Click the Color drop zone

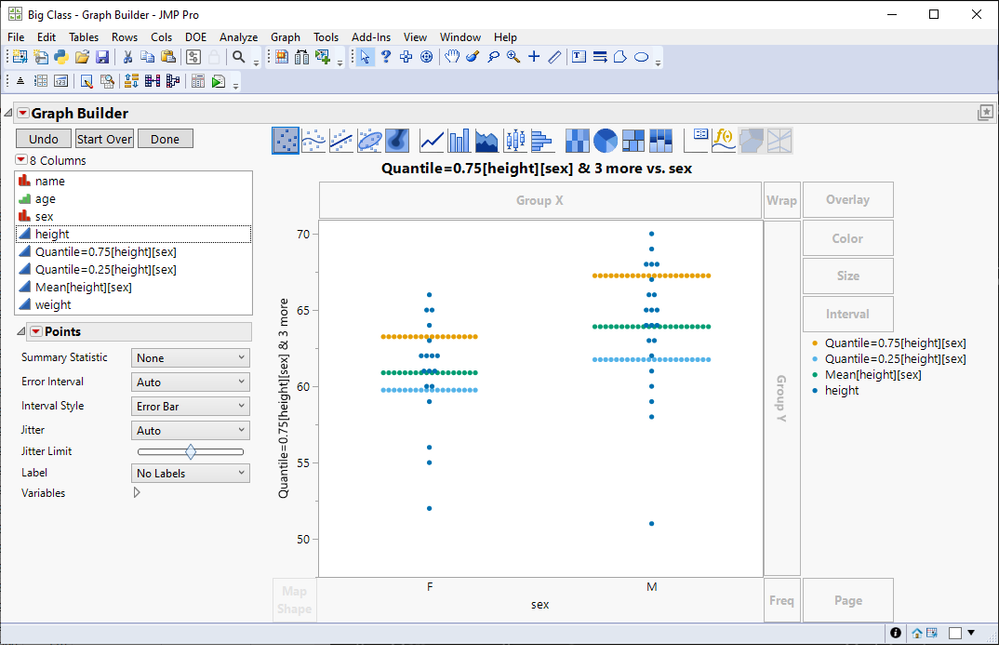(848, 238)
